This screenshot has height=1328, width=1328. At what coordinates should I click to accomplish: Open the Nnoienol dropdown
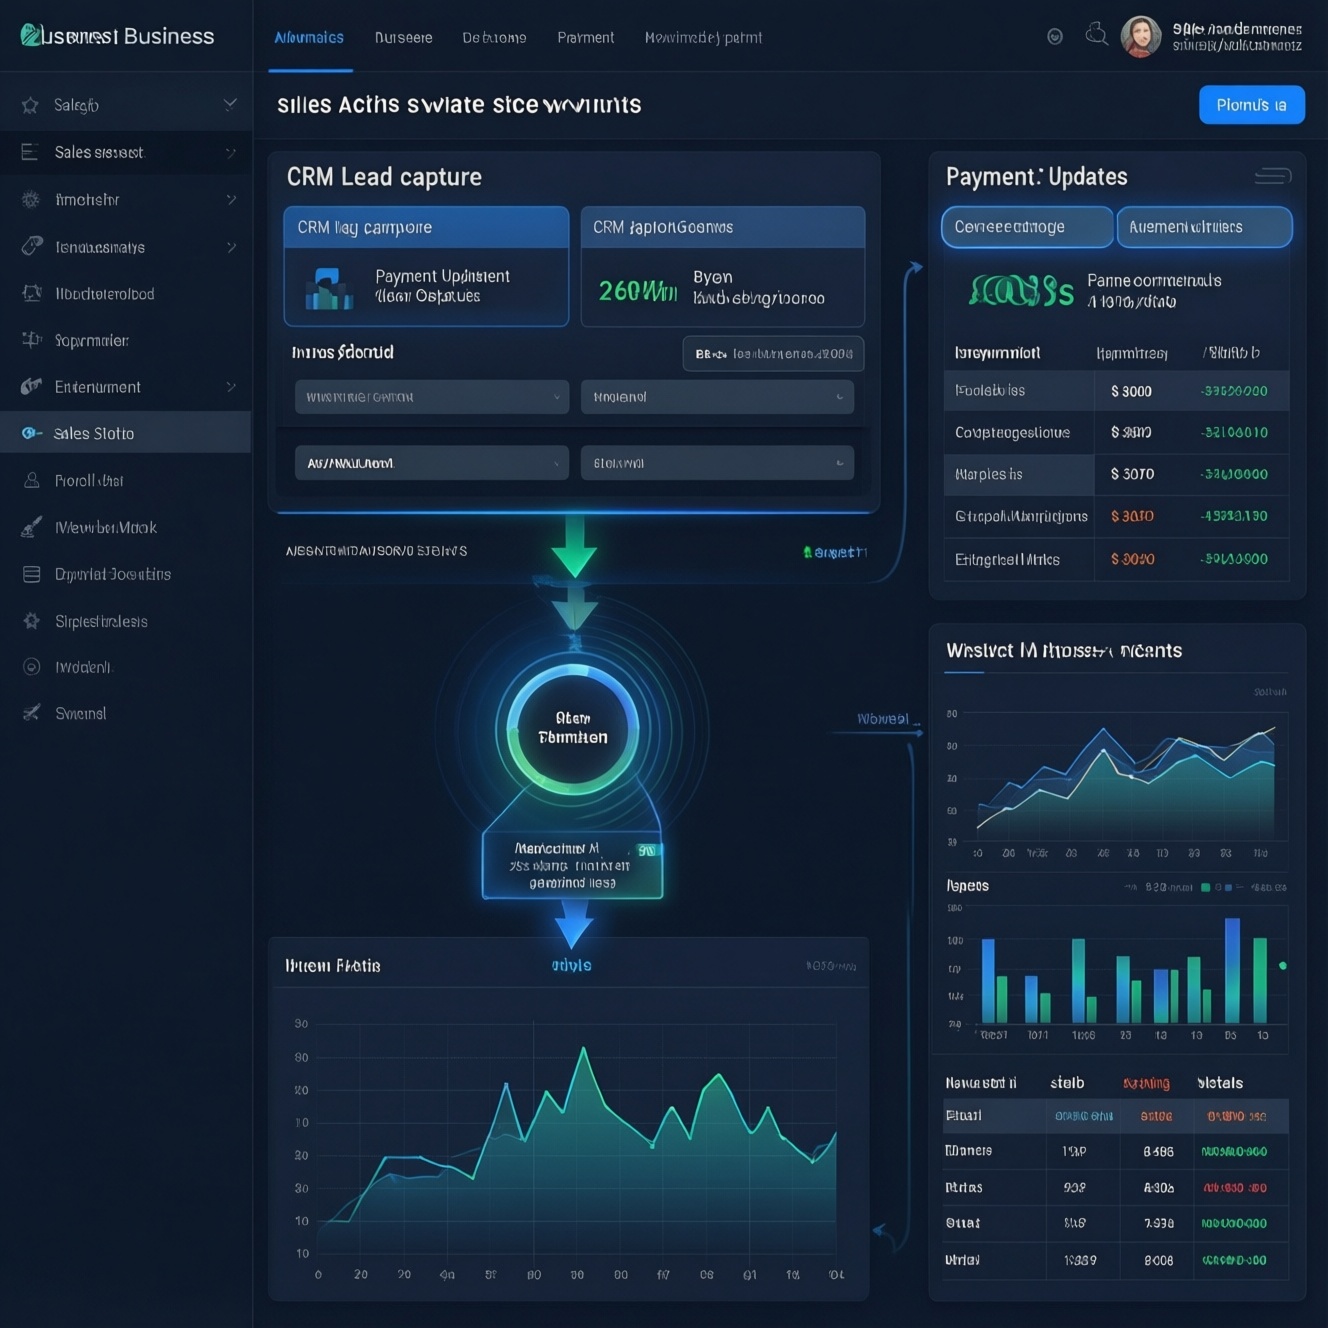[717, 397]
